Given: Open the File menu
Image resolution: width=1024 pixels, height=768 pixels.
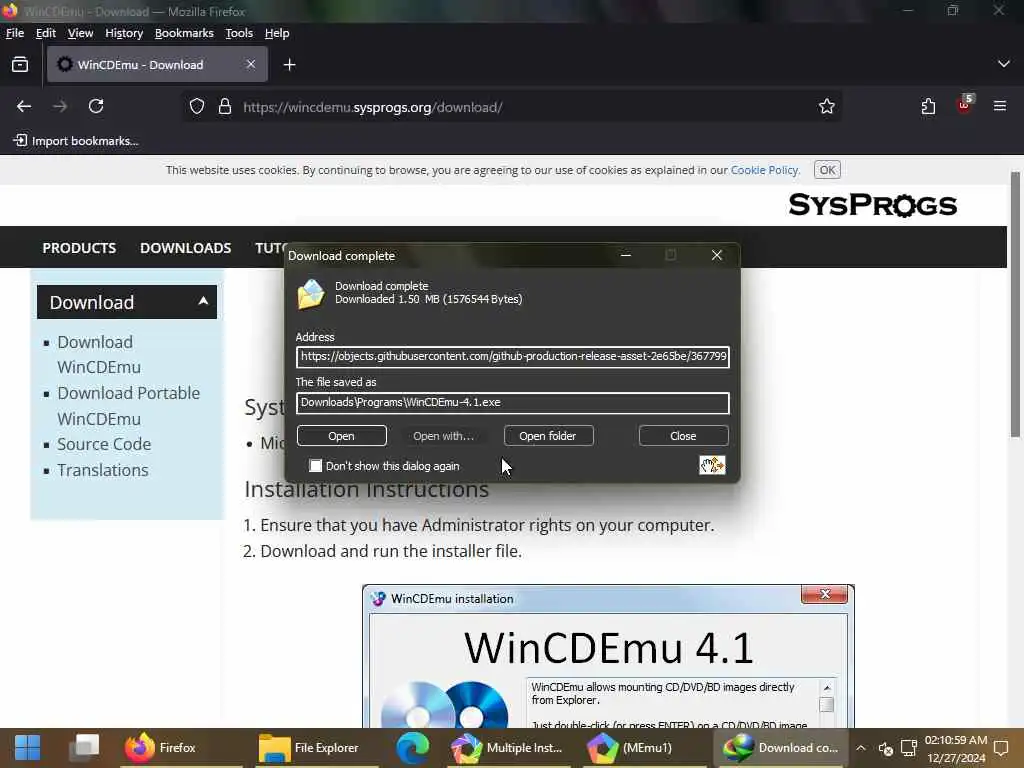Looking at the screenshot, I should pos(14,33).
